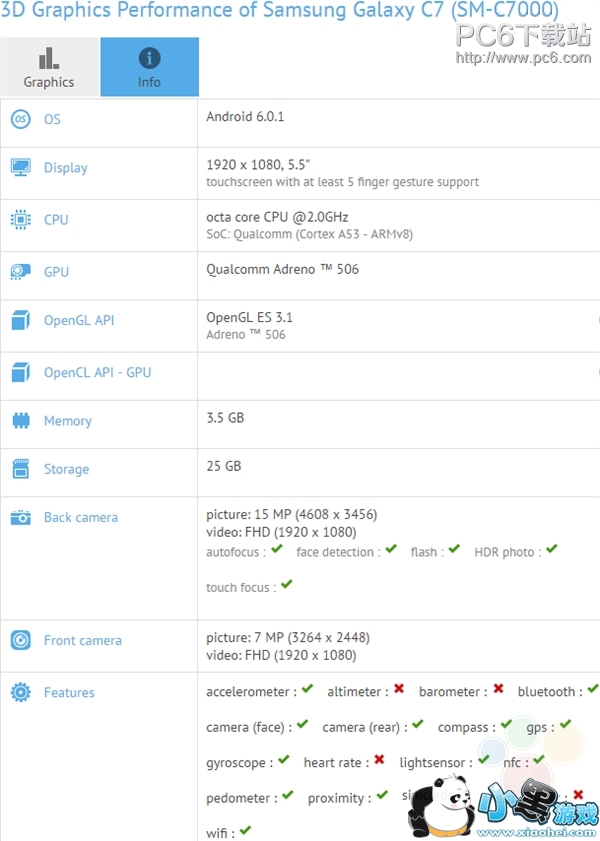This screenshot has height=841, width=600.
Task: Click the altimeter red cross
Action: tap(399, 688)
